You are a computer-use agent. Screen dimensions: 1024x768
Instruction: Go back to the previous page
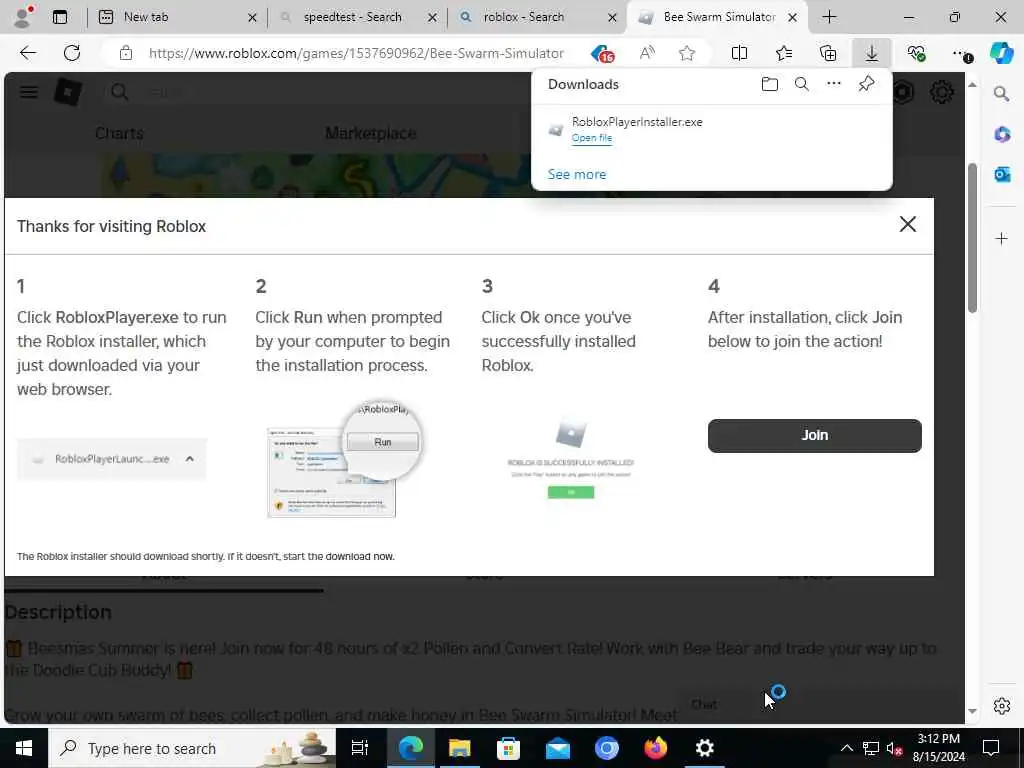(27, 53)
